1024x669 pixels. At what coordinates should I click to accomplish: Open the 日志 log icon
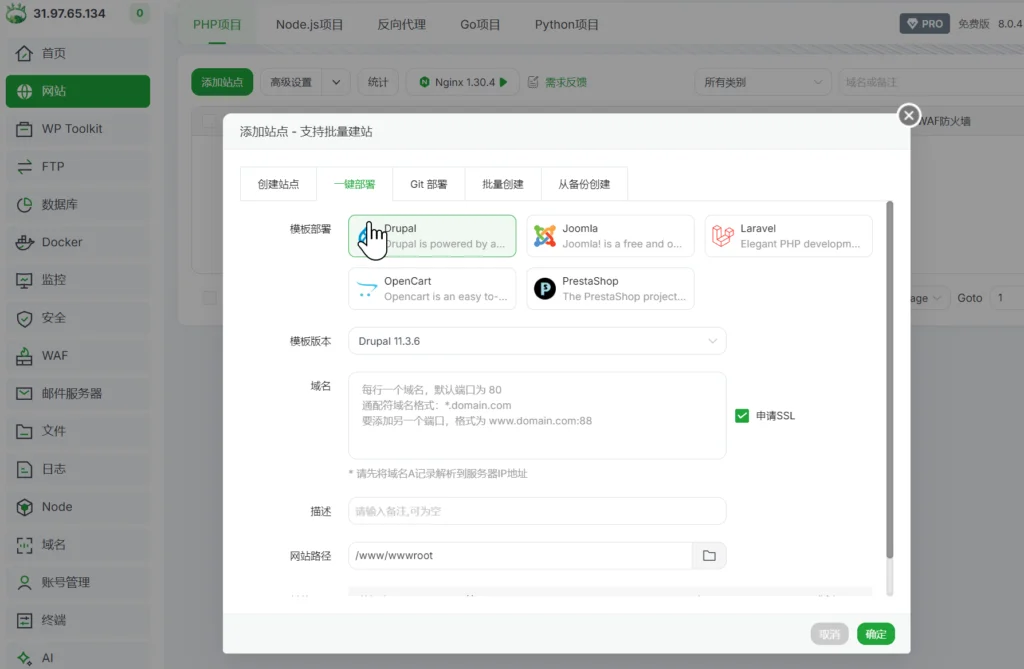(x=24, y=469)
